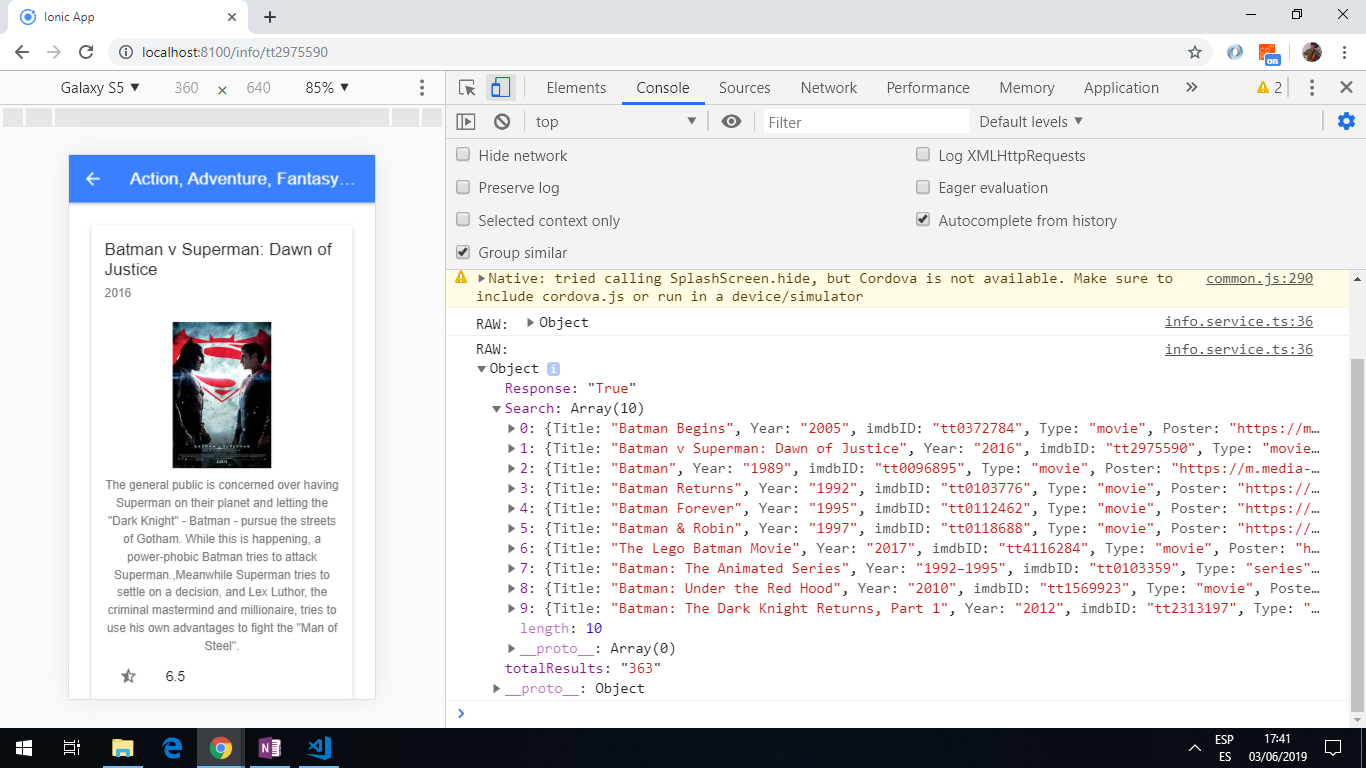Open the notification center icon
Screen dimensions: 1366x768
[1332, 748]
